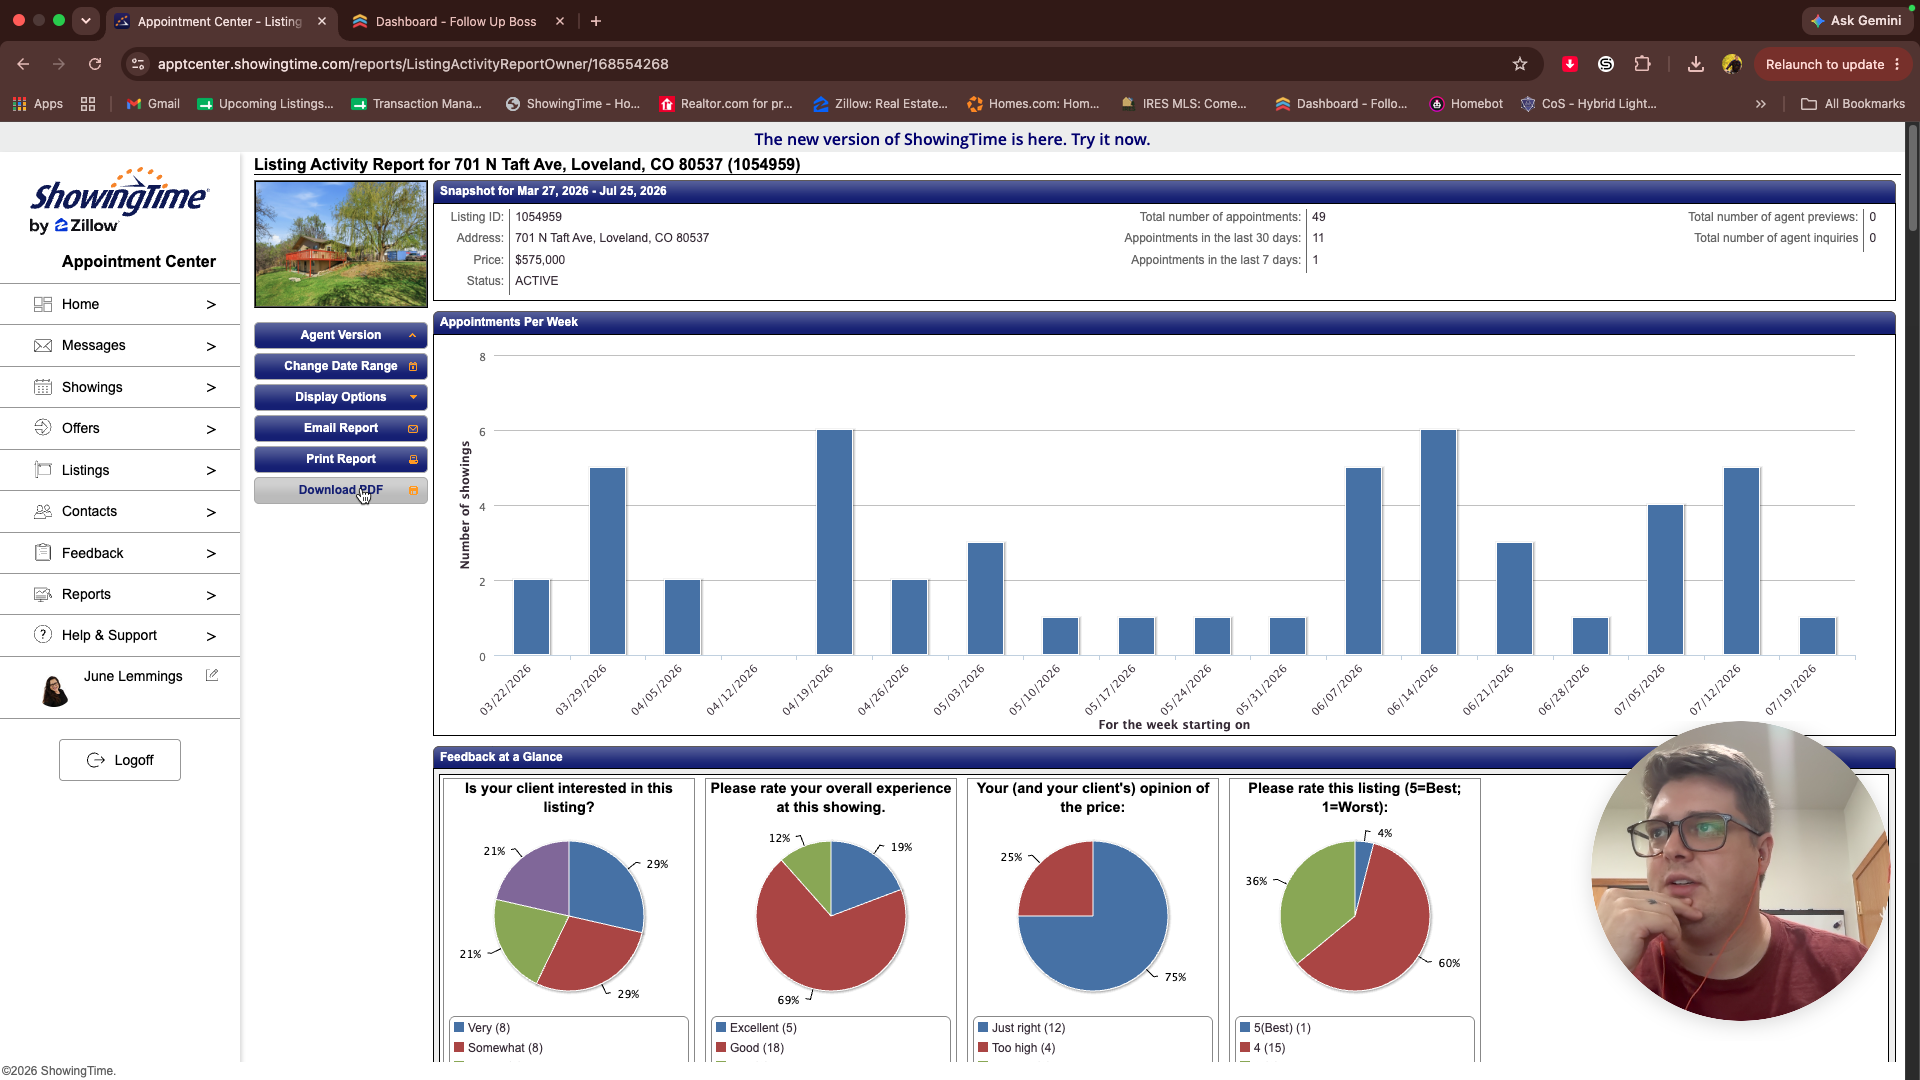The width and height of the screenshot is (1920, 1080).
Task: Click the Contacts people icon
Action: [43, 511]
